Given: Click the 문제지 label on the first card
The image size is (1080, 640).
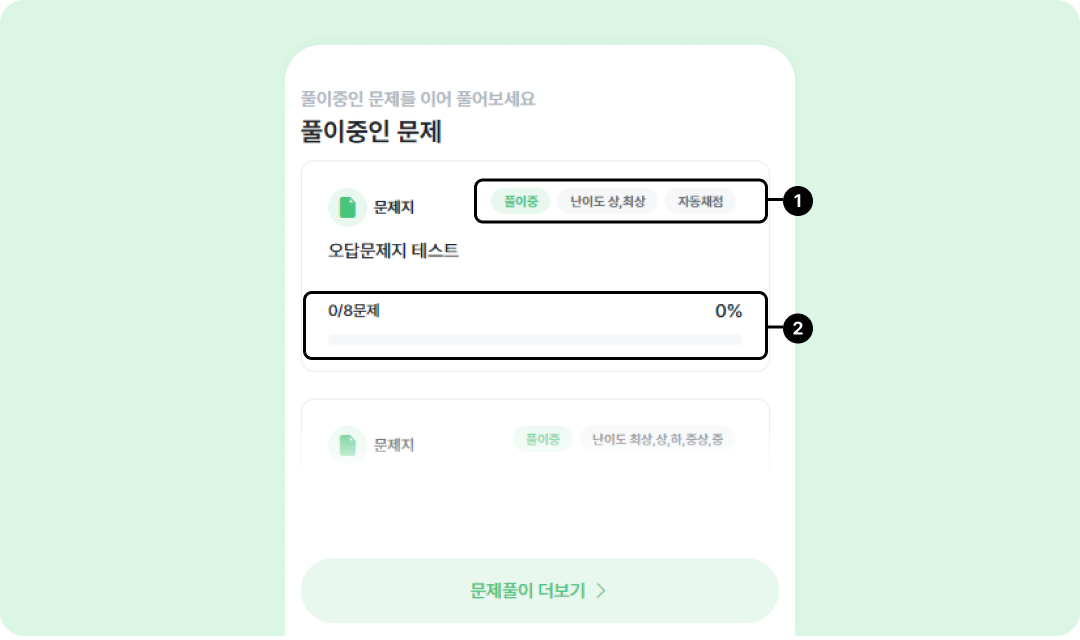Looking at the screenshot, I should point(394,207).
